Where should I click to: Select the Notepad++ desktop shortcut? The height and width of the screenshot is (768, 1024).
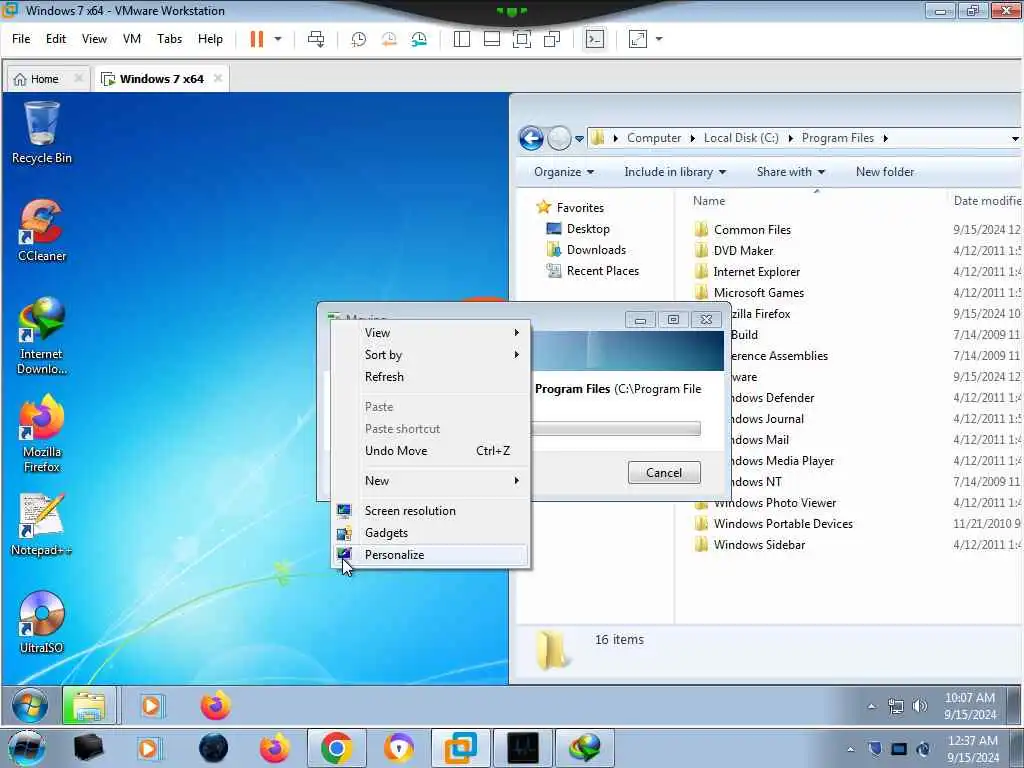tap(42, 524)
